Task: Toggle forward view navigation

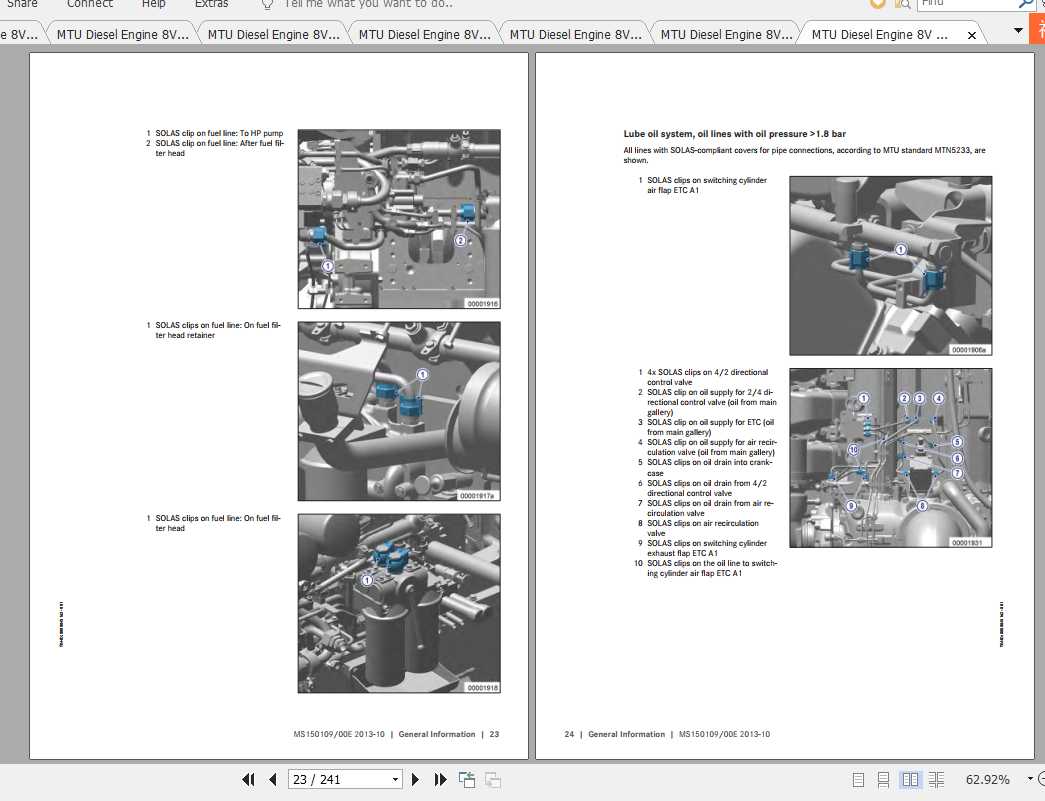Action: coord(493,779)
